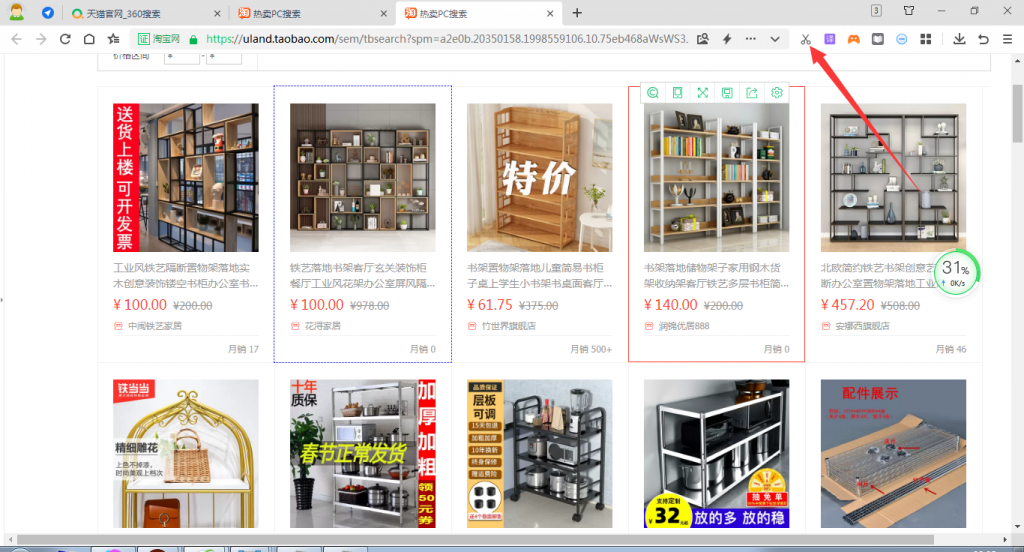Open the store link 竹世界旗舰店
The height and width of the screenshot is (552, 1024).
coord(509,326)
